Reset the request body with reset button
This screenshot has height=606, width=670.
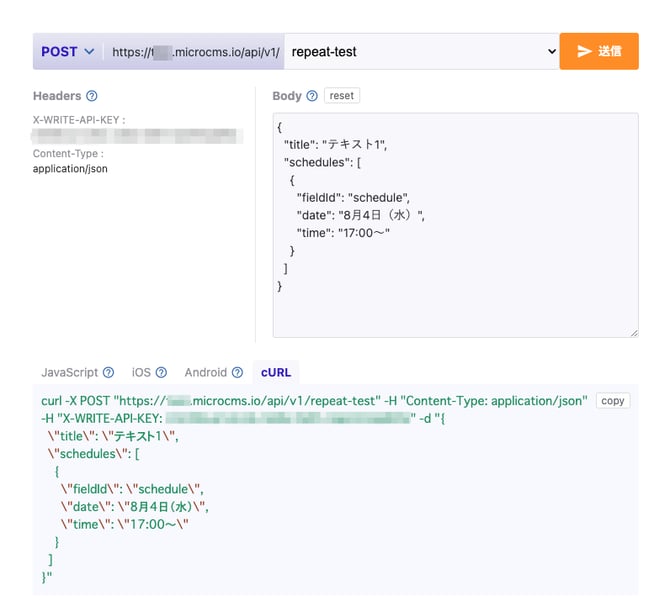[x=341, y=96]
